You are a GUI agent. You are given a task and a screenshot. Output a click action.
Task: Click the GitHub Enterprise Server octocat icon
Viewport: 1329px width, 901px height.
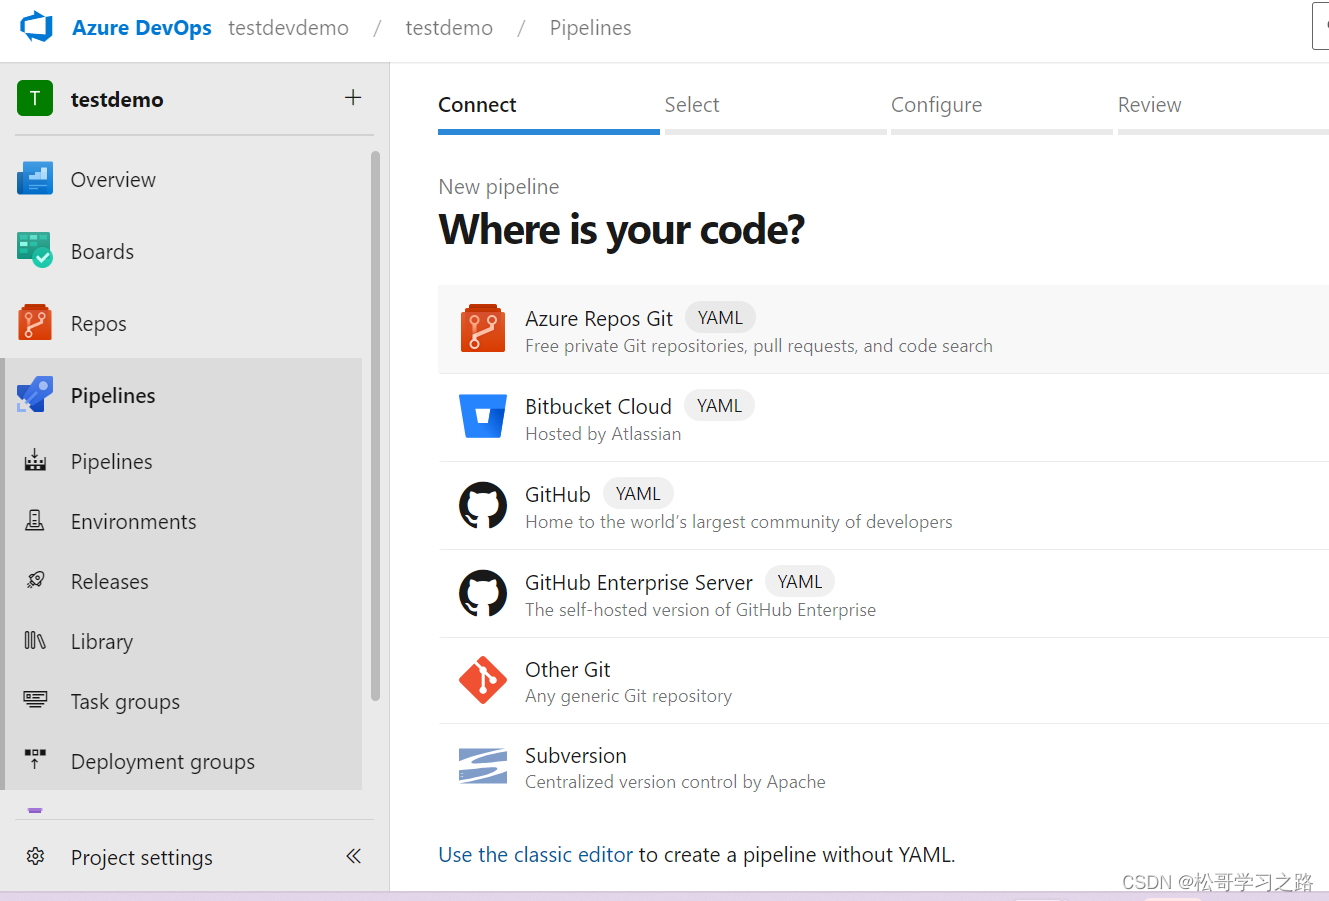[483, 594]
